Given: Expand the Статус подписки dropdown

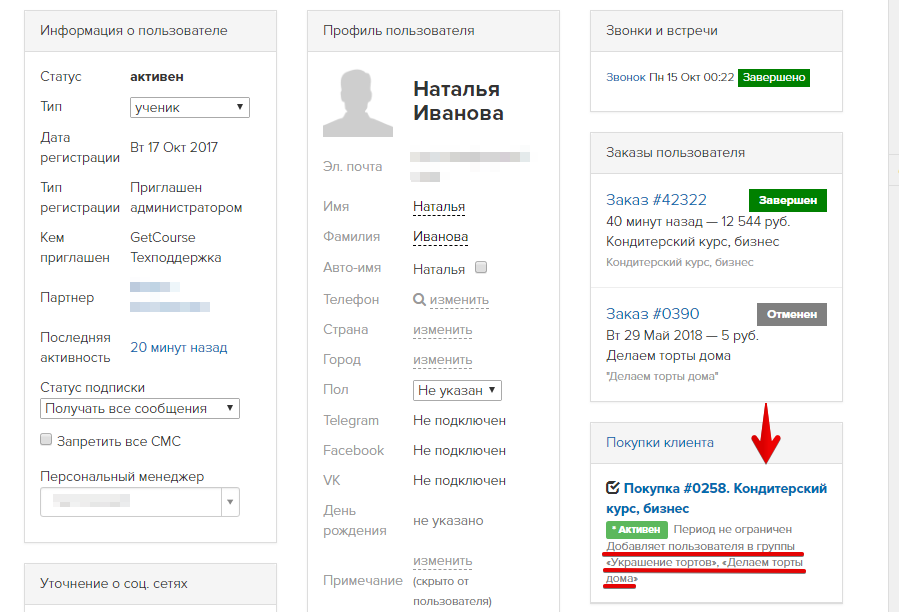Looking at the screenshot, I should point(140,408).
